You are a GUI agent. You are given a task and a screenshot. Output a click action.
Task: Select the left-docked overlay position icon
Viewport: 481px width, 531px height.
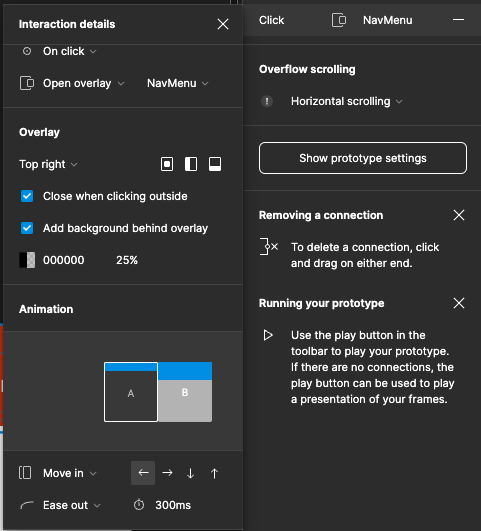(x=191, y=164)
